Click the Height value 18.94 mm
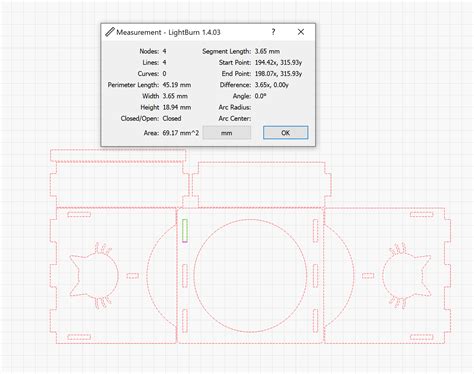 point(177,107)
